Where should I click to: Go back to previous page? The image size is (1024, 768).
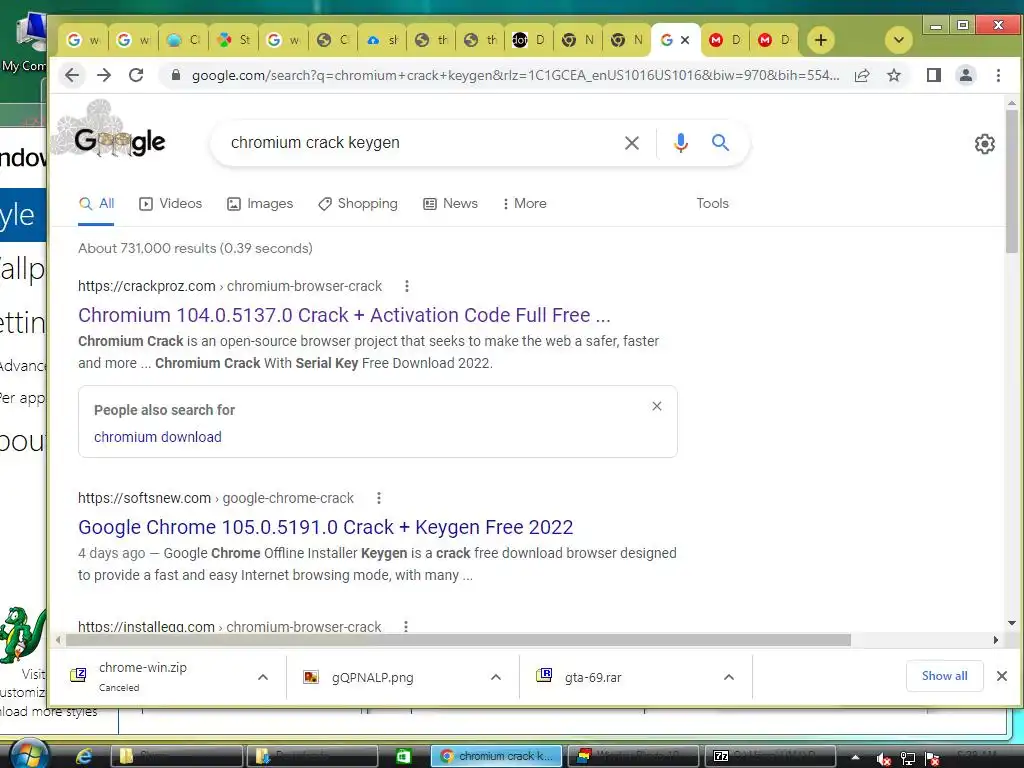pyautogui.click(x=72, y=75)
